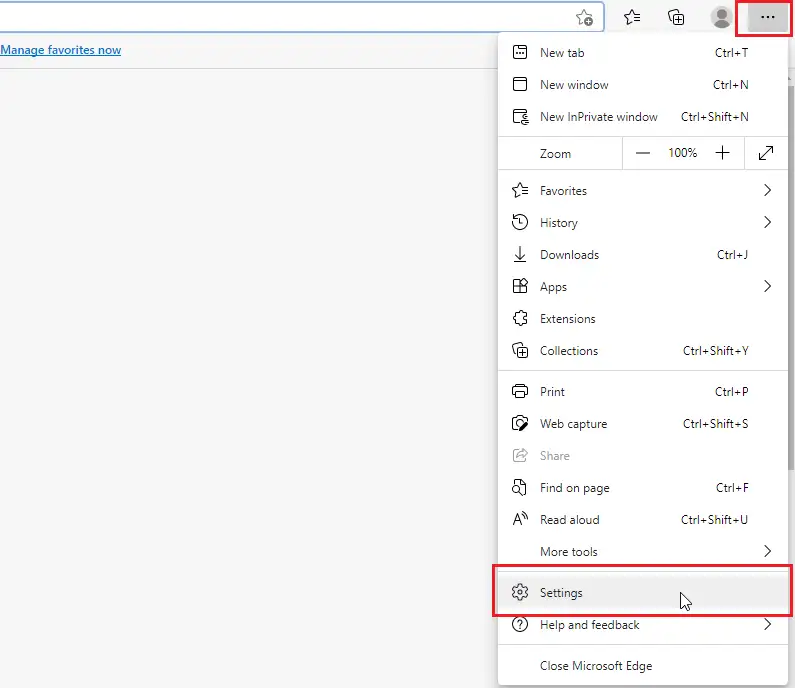Image resolution: width=795 pixels, height=688 pixels.
Task: Choose Web capture entry
Action: 642,424
